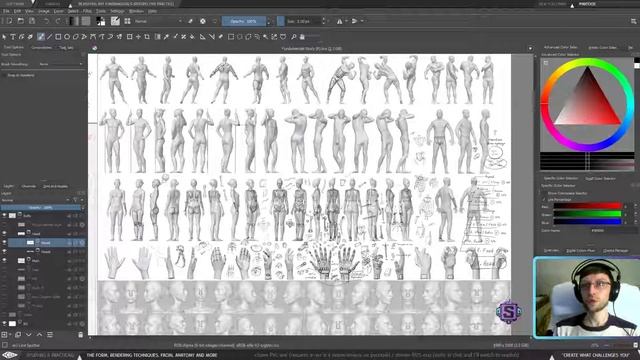Image resolution: width=640 pixels, height=360 pixels.
Task: Open the Layer menu
Action: click(x=58, y=11)
